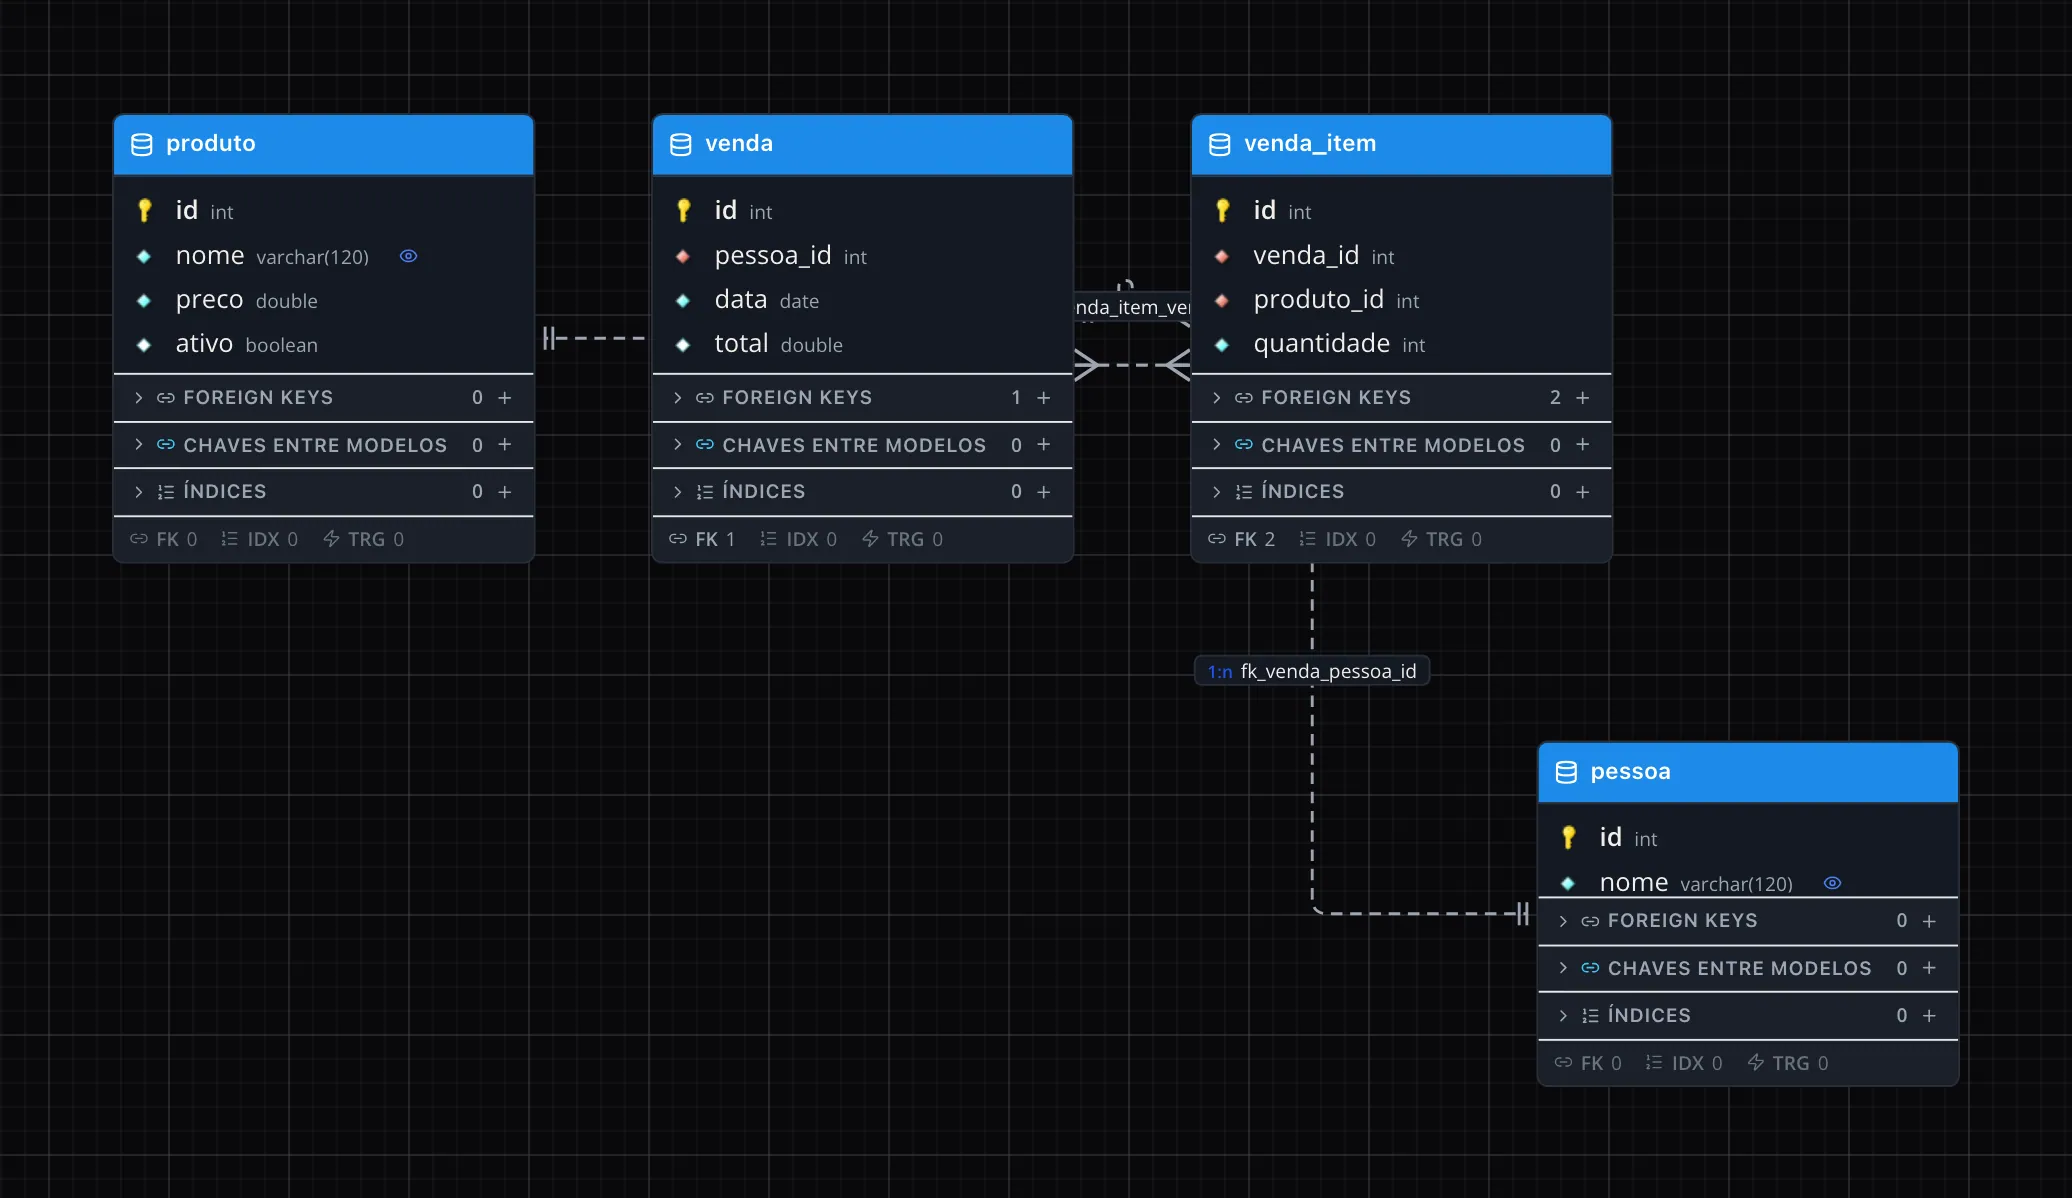The width and height of the screenshot is (2072, 1198).
Task: Click the white diamond beside produto ativo
Action: 144,345
